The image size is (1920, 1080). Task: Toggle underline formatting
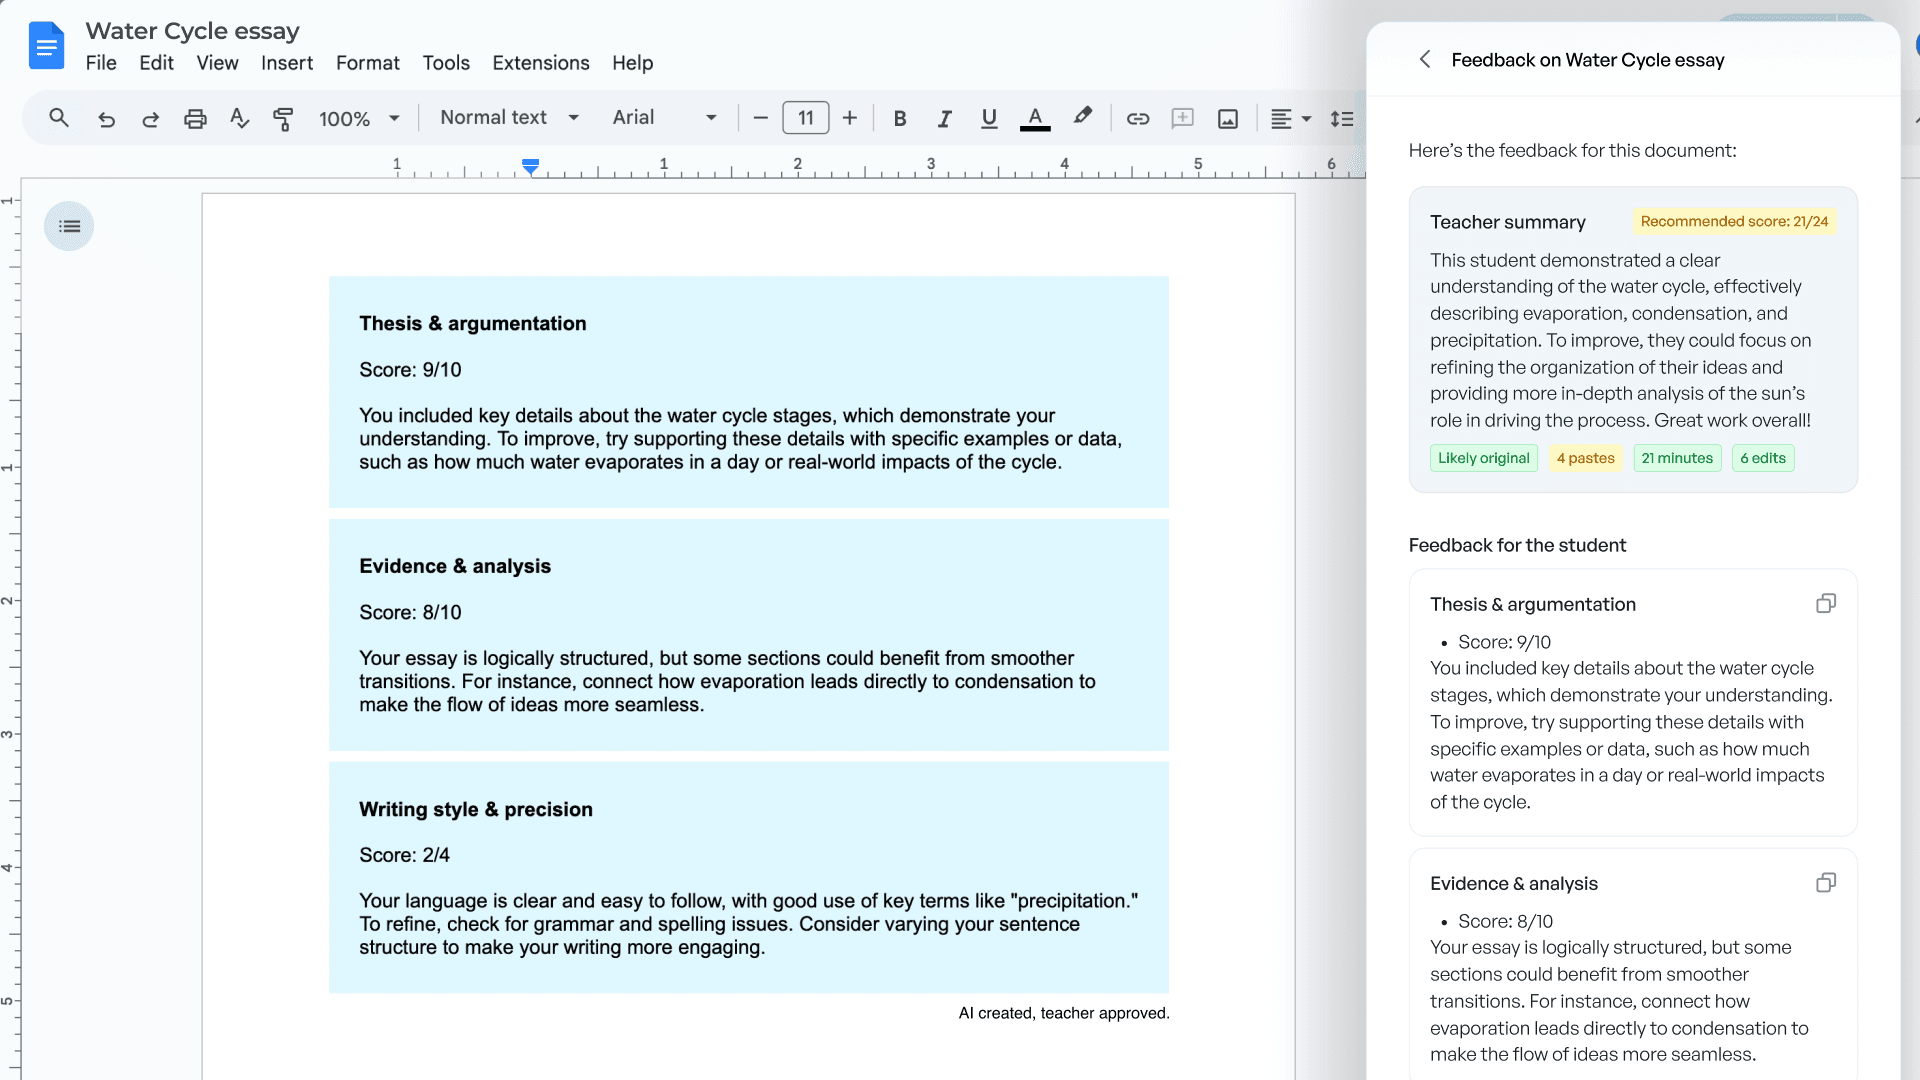[x=989, y=118]
